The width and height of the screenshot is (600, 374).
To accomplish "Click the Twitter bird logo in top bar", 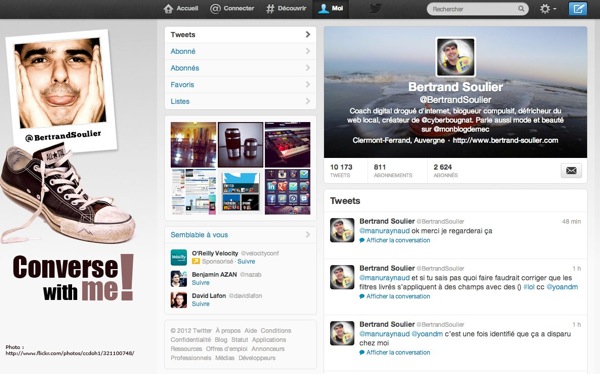I will click(375, 8).
